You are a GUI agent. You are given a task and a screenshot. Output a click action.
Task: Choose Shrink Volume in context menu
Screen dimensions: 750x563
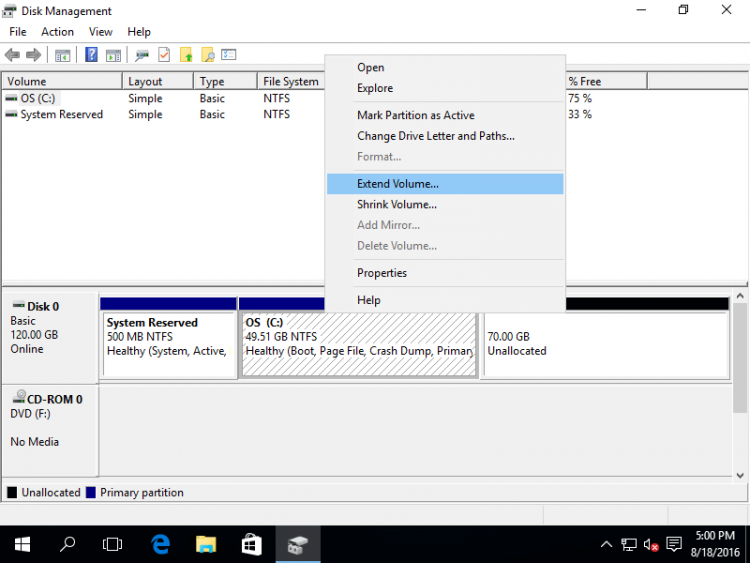(396, 204)
